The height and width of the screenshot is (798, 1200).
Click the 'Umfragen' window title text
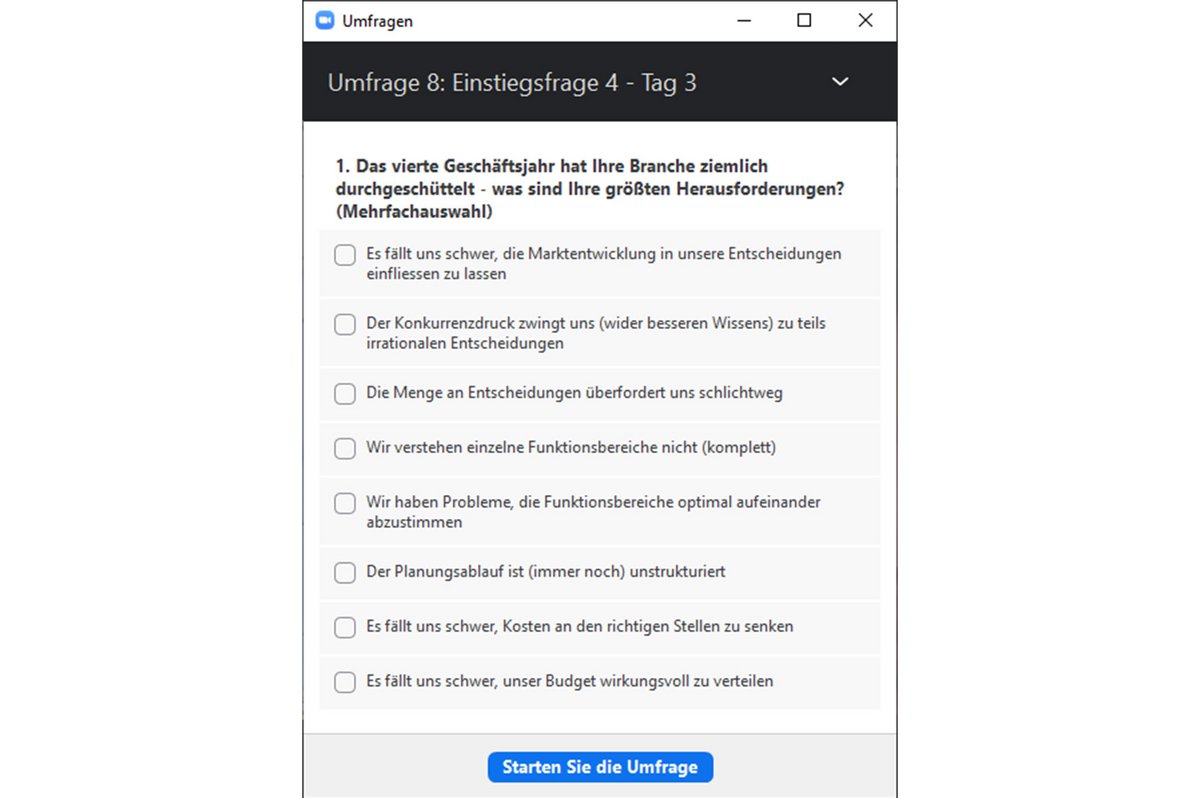coord(377,21)
